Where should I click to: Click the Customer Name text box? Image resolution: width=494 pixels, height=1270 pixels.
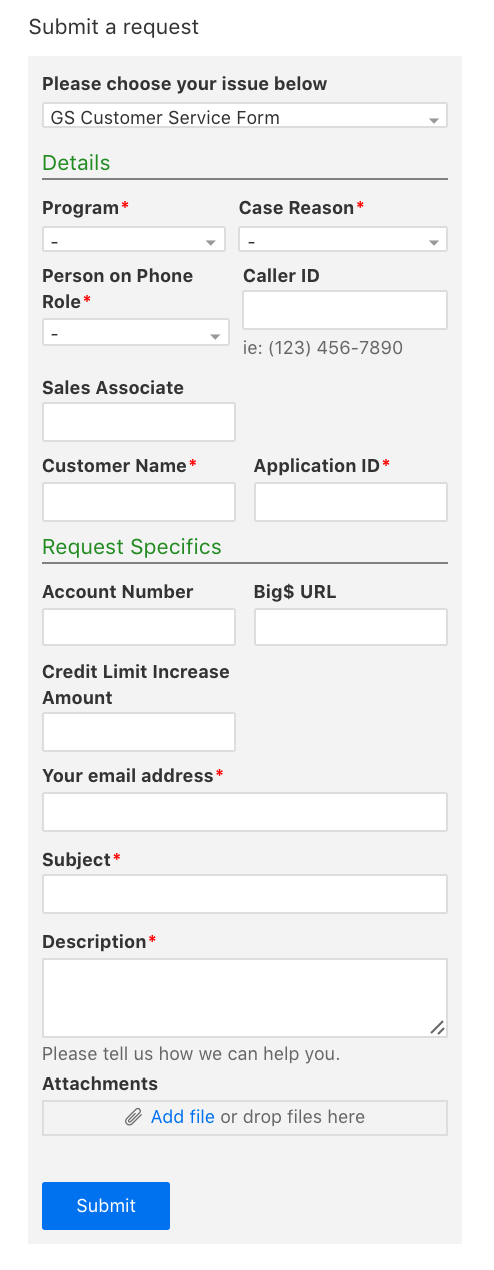139,502
